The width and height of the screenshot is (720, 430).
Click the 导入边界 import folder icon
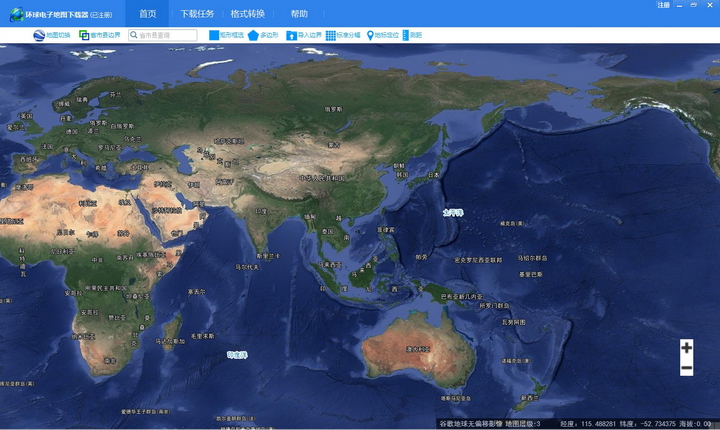pyautogui.click(x=291, y=35)
